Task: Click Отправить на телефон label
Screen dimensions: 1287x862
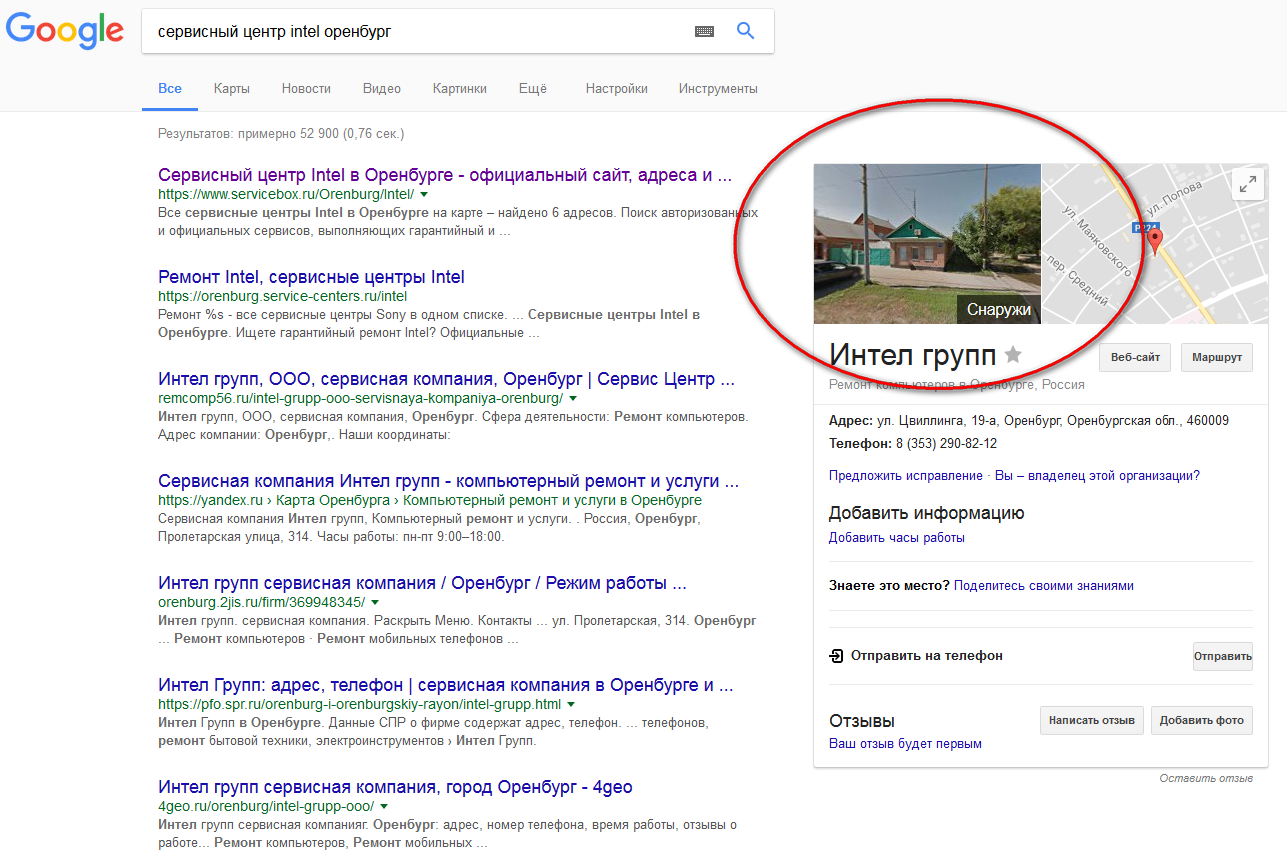Action: tap(927, 656)
